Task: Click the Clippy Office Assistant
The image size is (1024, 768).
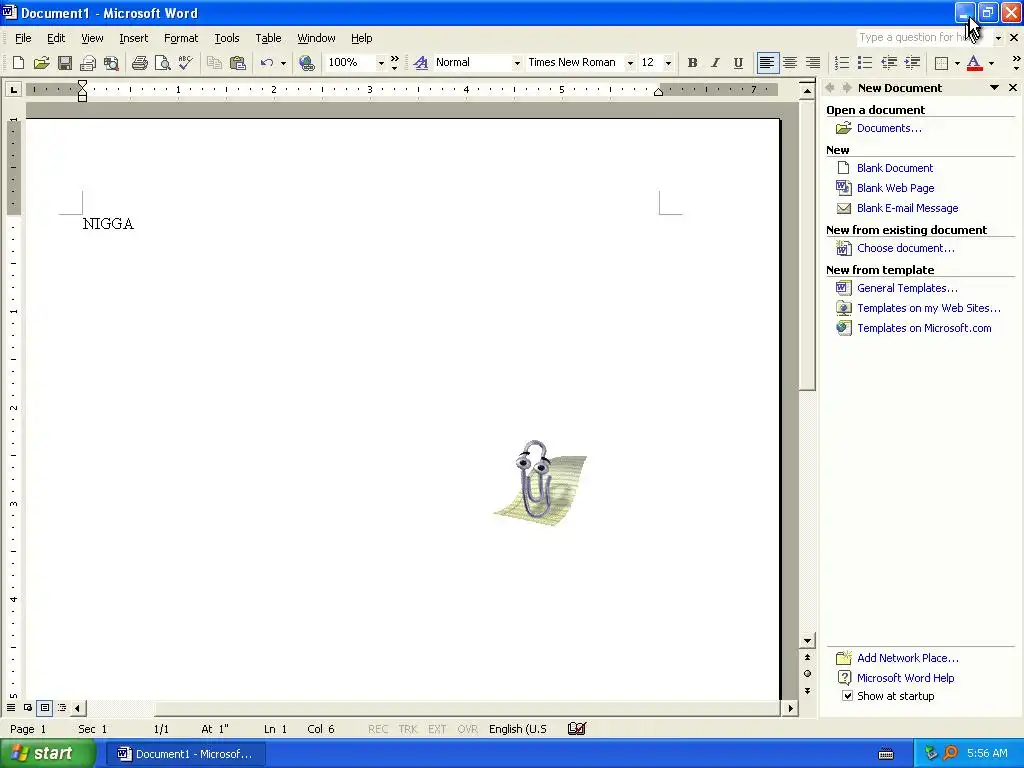Action: point(539,482)
